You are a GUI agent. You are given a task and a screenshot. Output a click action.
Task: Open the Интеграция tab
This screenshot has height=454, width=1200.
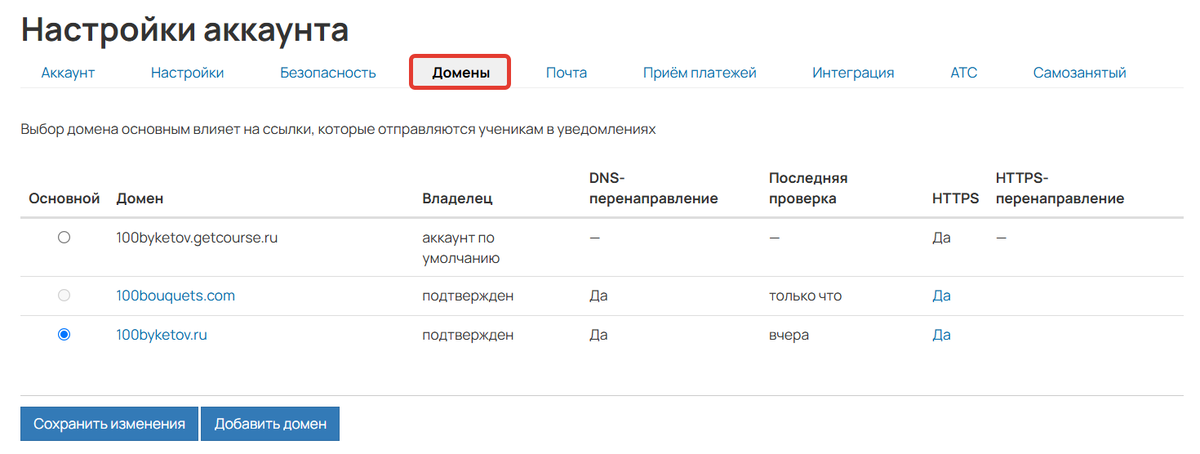pos(853,72)
